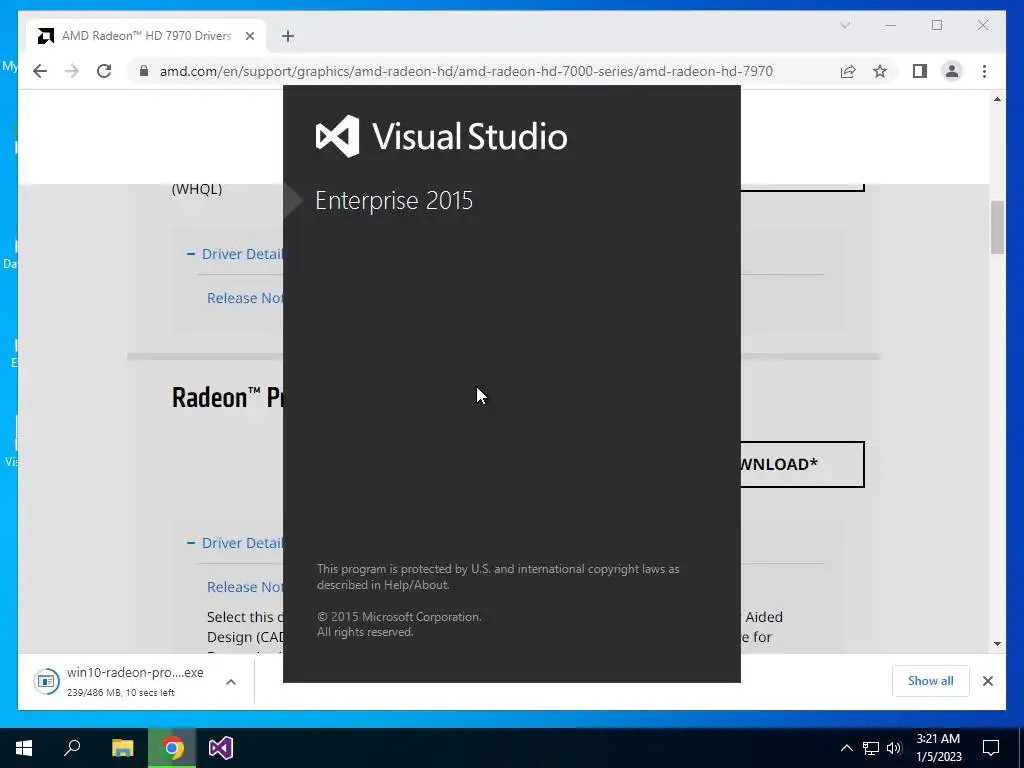The height and width of the screenshot is (768, 1024).
Task: Open the Windows notification center
Action: click(x=991, y=748)
